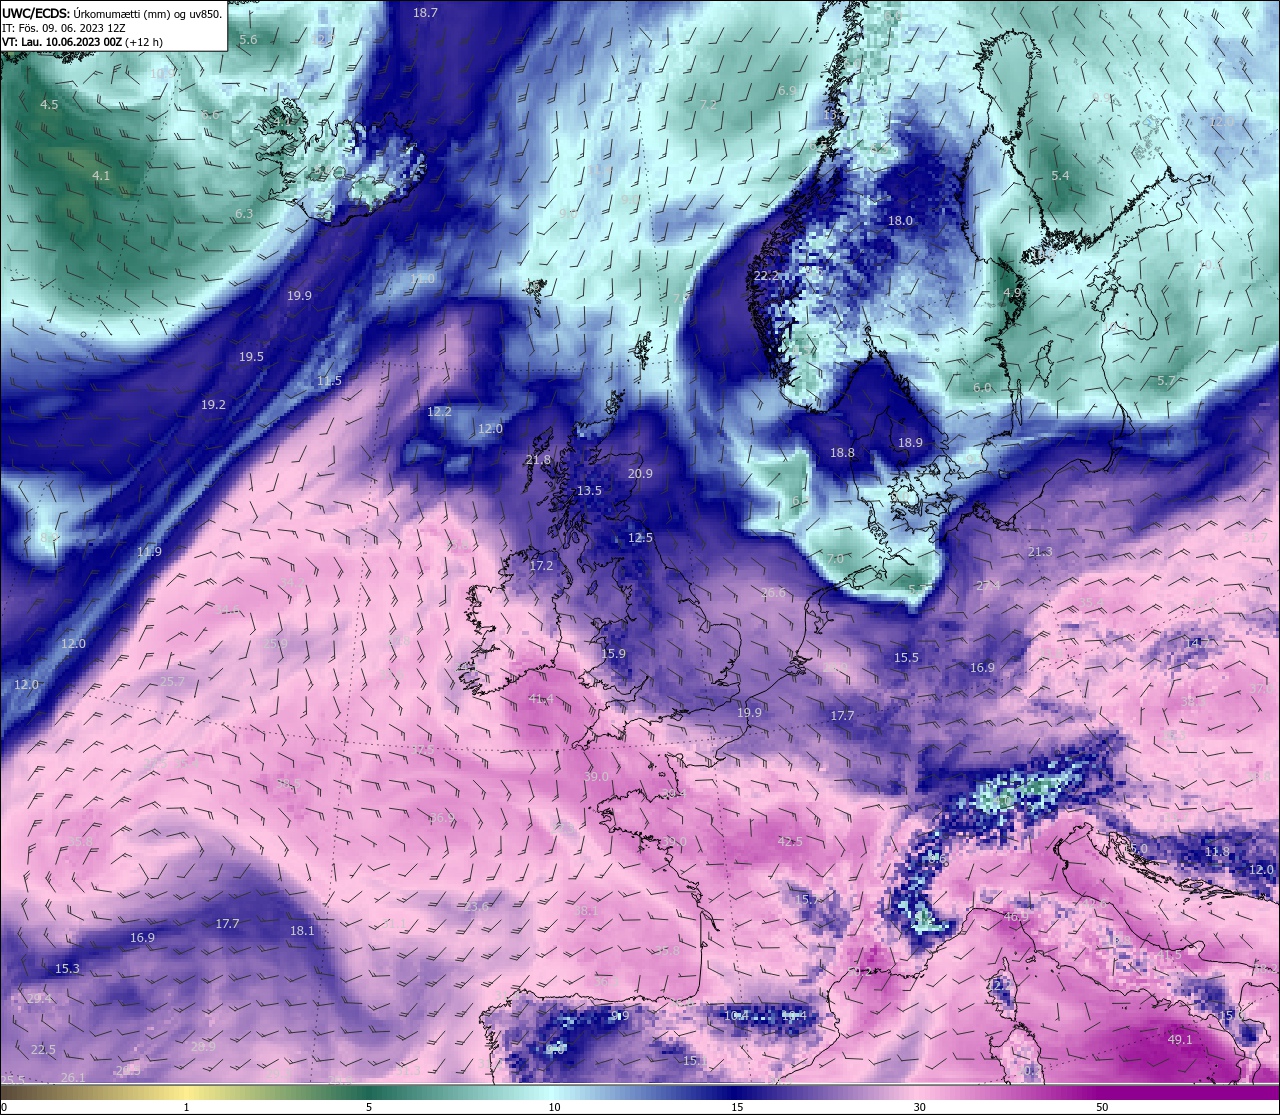
Task: Click the value label 18.8 in the Skagerrak area
Action: (842, 453)
